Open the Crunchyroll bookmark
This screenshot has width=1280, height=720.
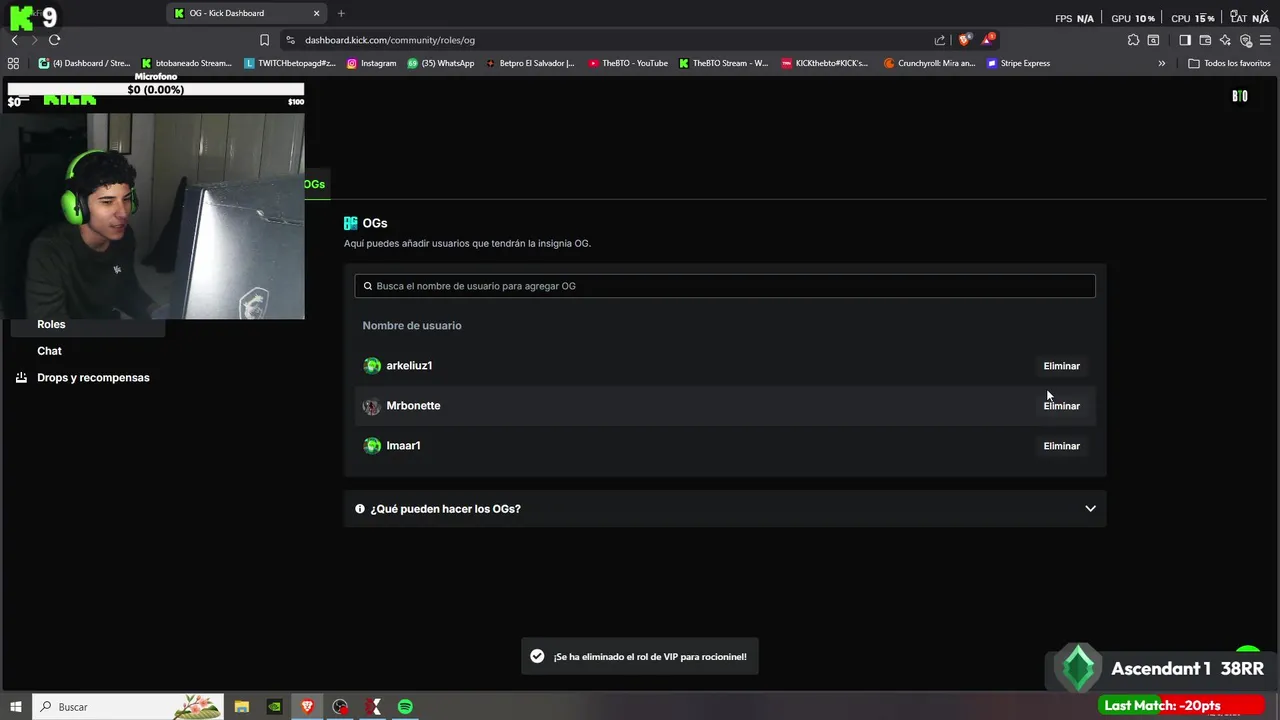click(x=929, y=63)
